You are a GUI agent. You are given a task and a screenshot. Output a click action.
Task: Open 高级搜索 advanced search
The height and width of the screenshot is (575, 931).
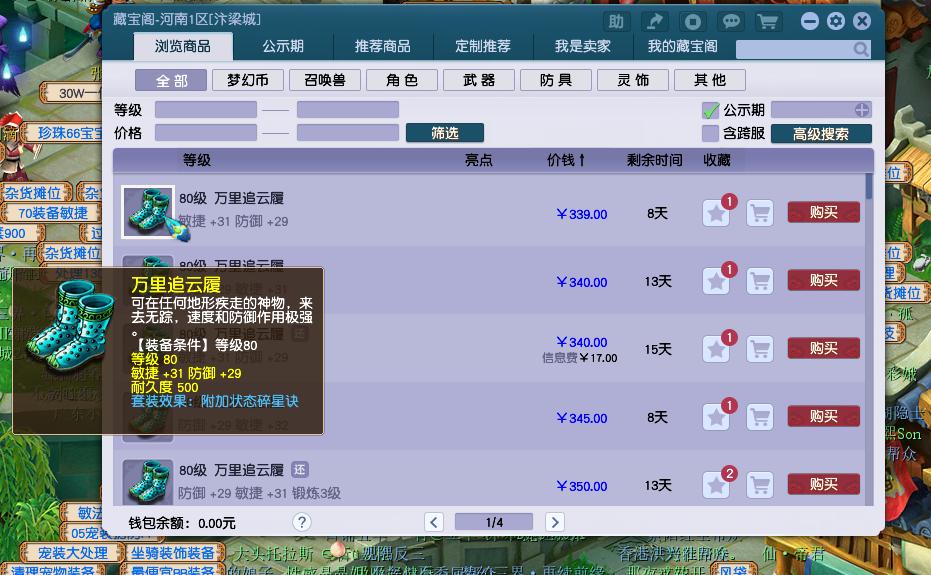pos(821,134)
